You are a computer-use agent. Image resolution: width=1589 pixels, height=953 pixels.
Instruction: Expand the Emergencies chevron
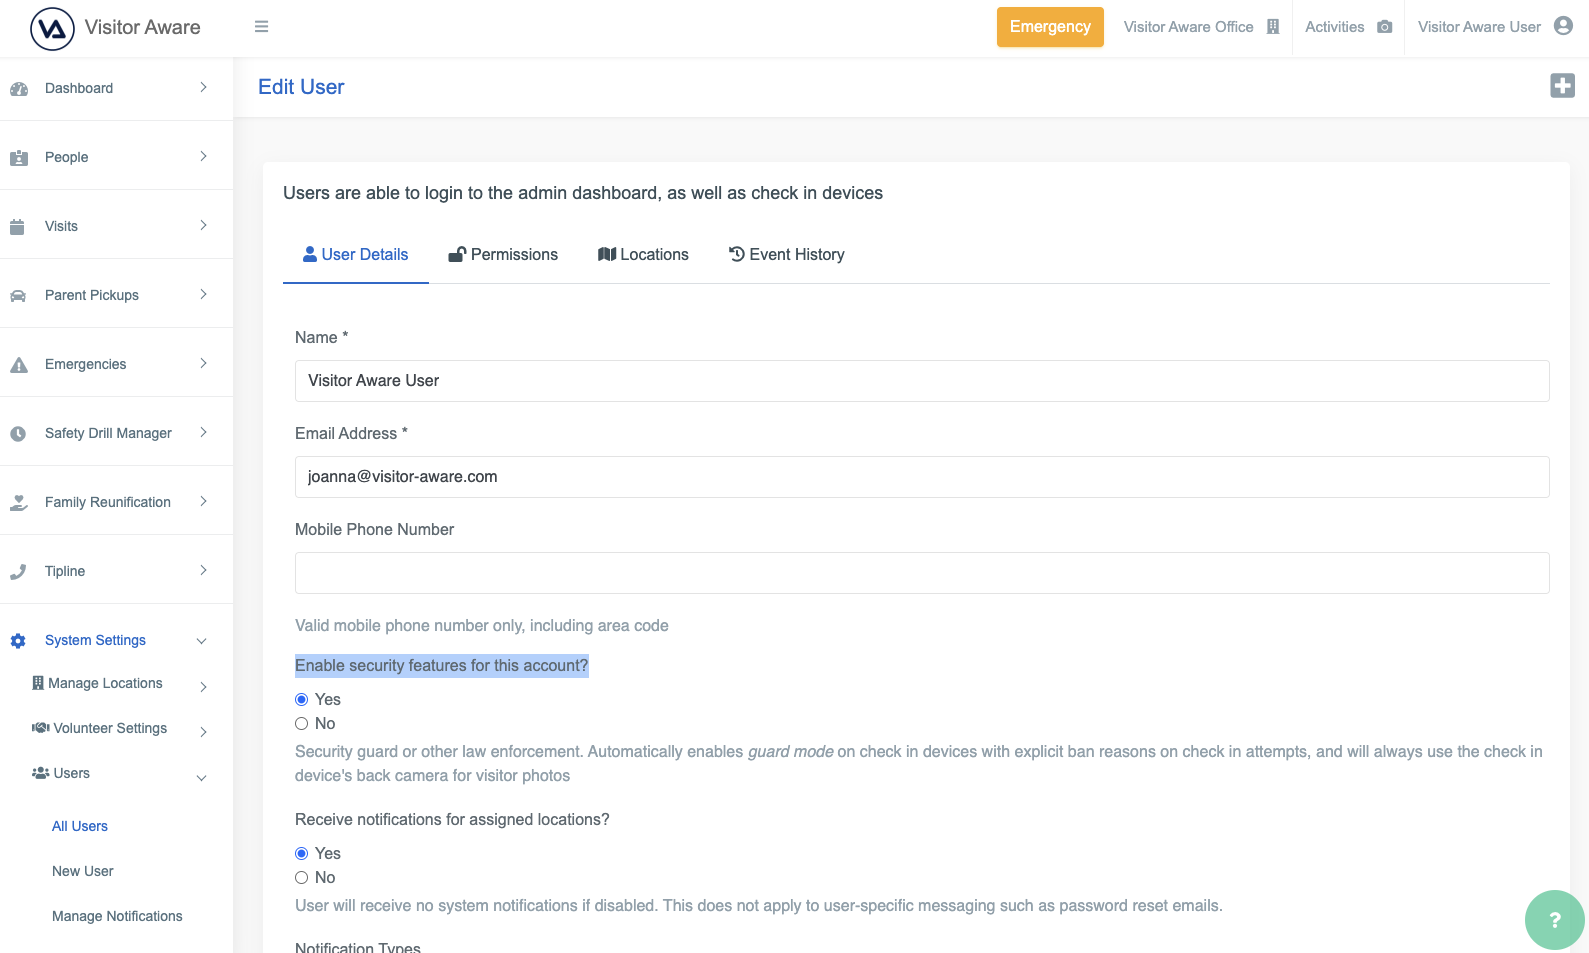[x=203, y=363]
